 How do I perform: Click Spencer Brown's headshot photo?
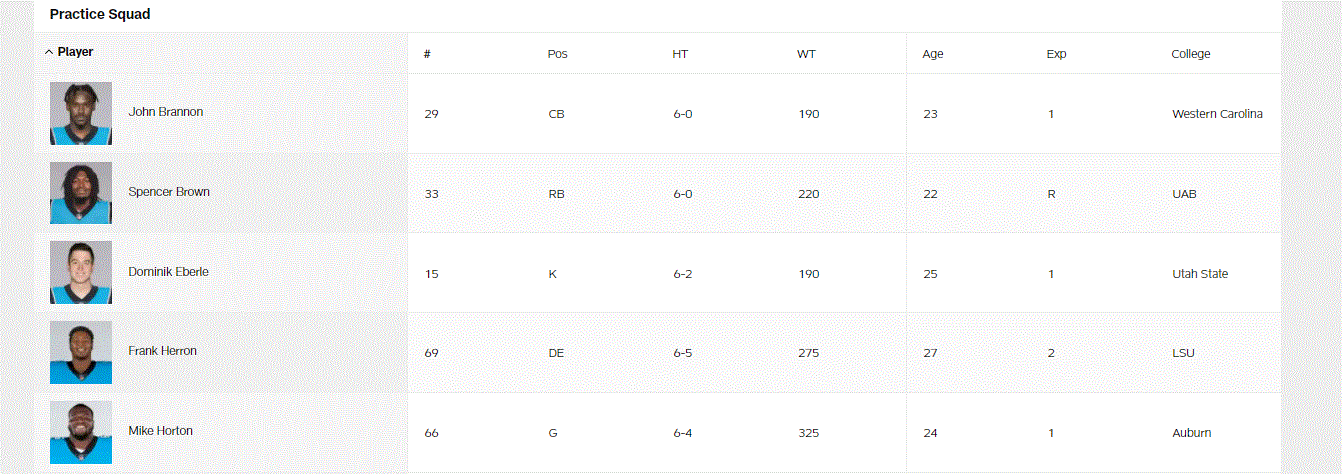(x=81, y=193)
